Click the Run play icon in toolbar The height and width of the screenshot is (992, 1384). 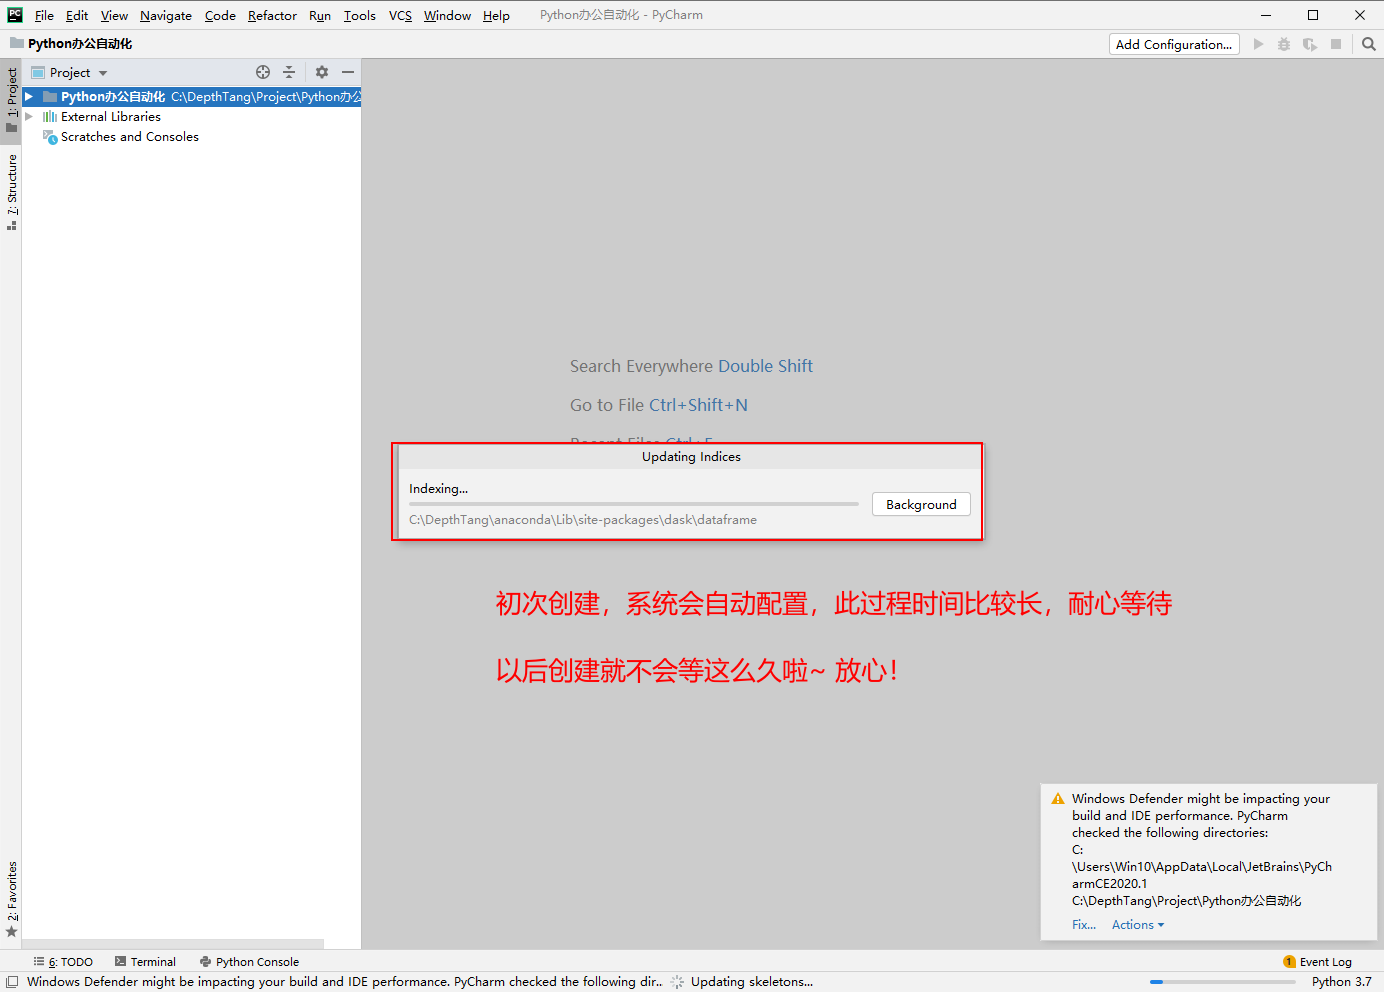(1258, 44)
